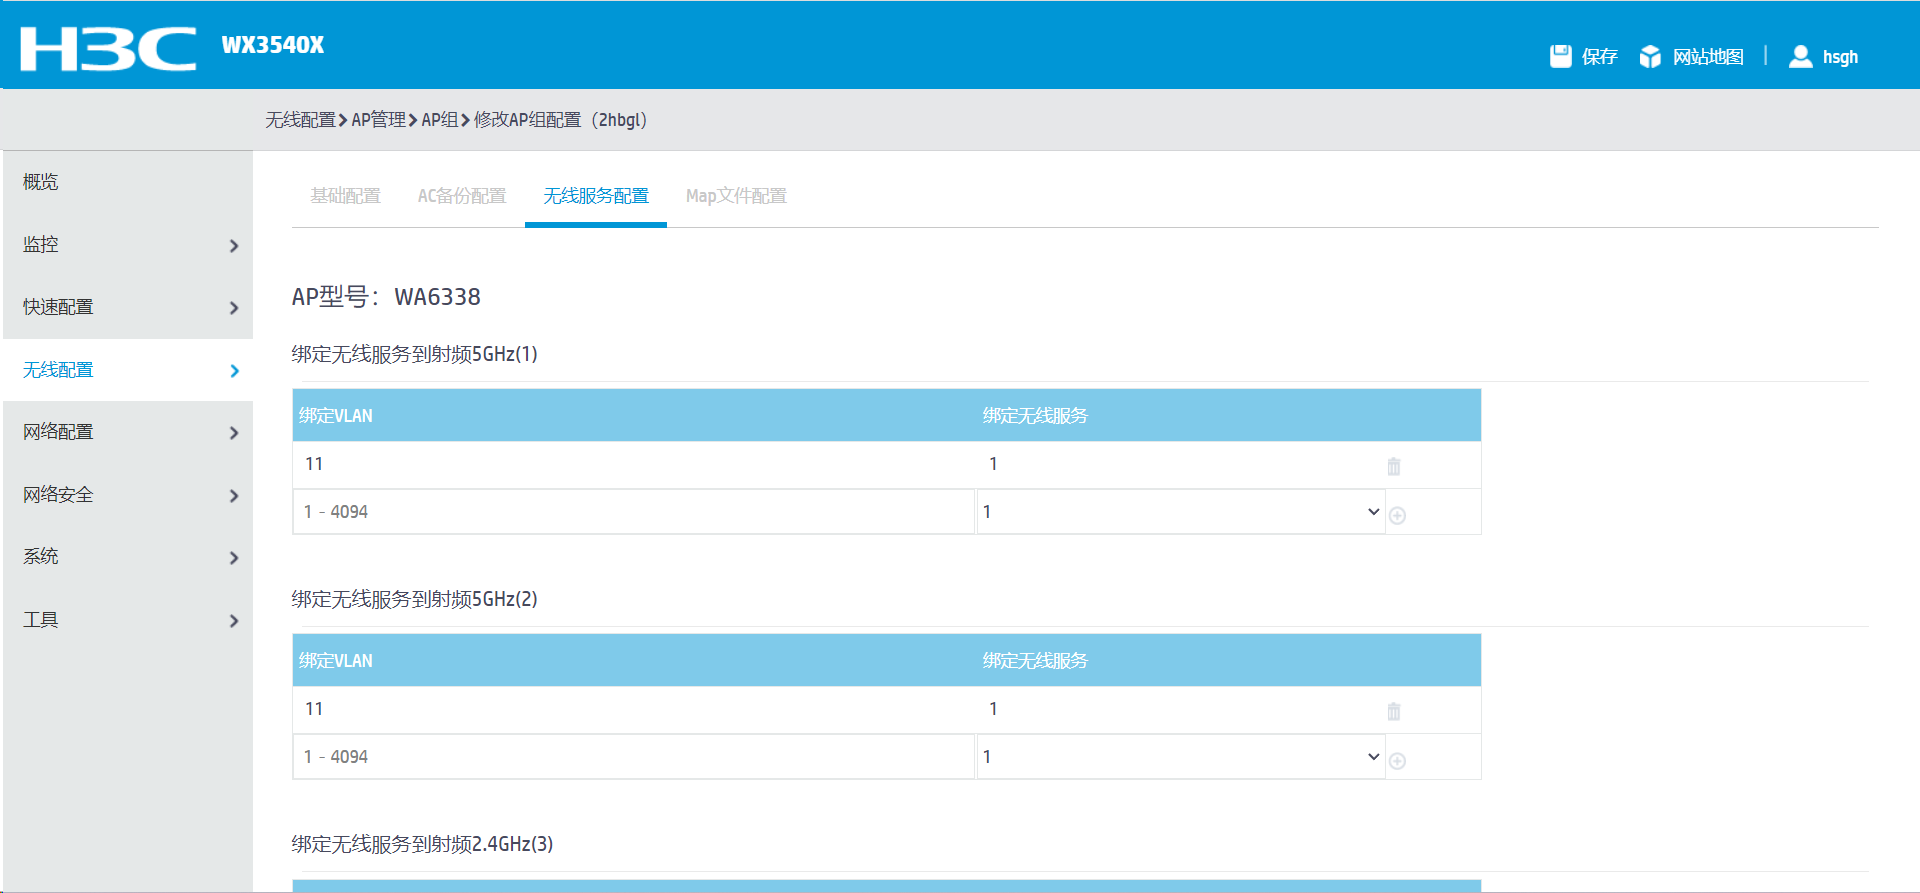
Task: Expand the 系统 sidebar menu
Action: click(x=128, y=557)
